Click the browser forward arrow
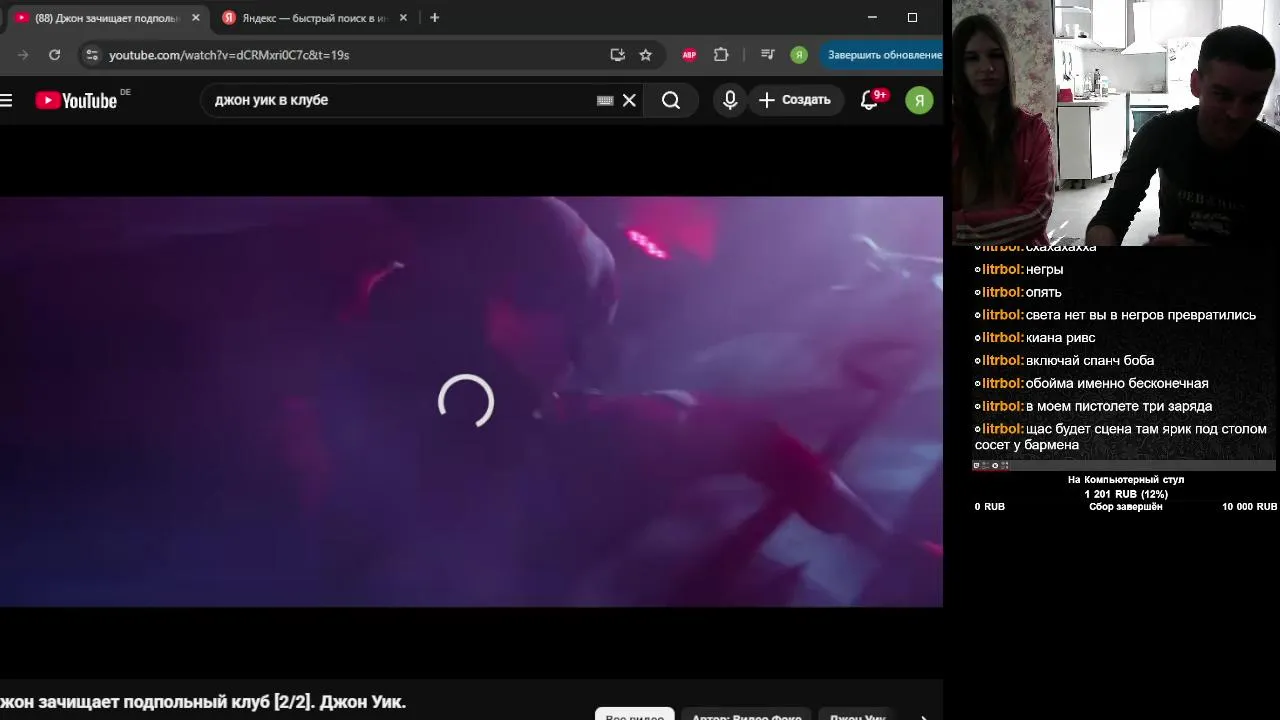Viewport: 1280px width, 720px height. 23,55
